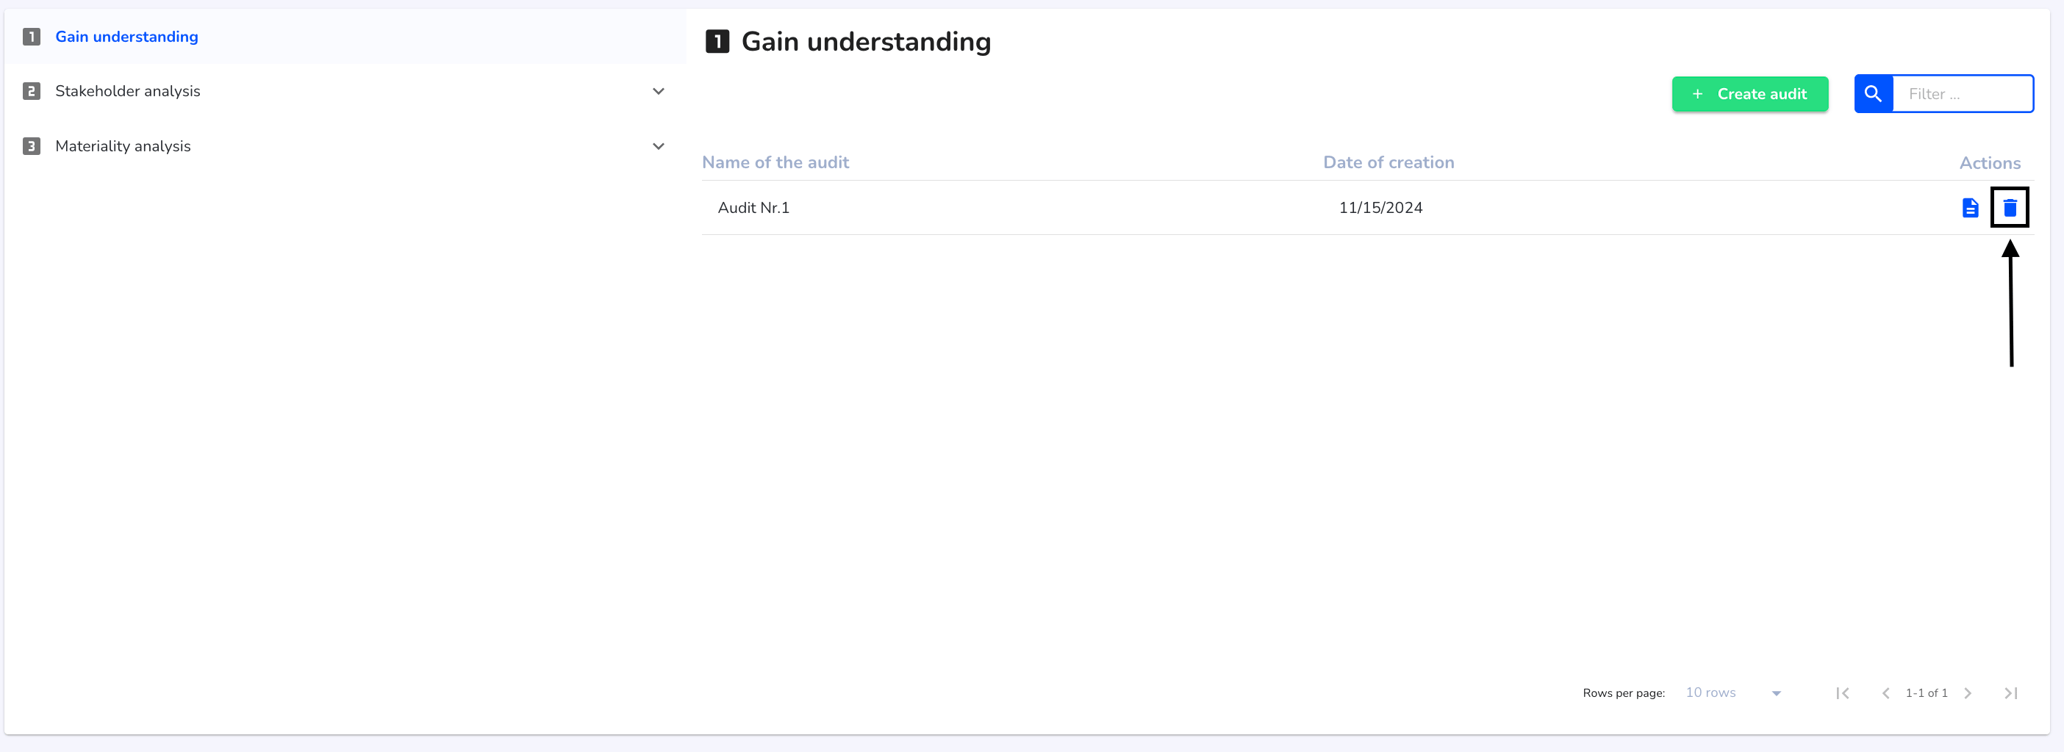Viewport: 2064px width, 752px height.
Task: Click the number 2 step badge in the sidebar
Action: tap(32, 91)
